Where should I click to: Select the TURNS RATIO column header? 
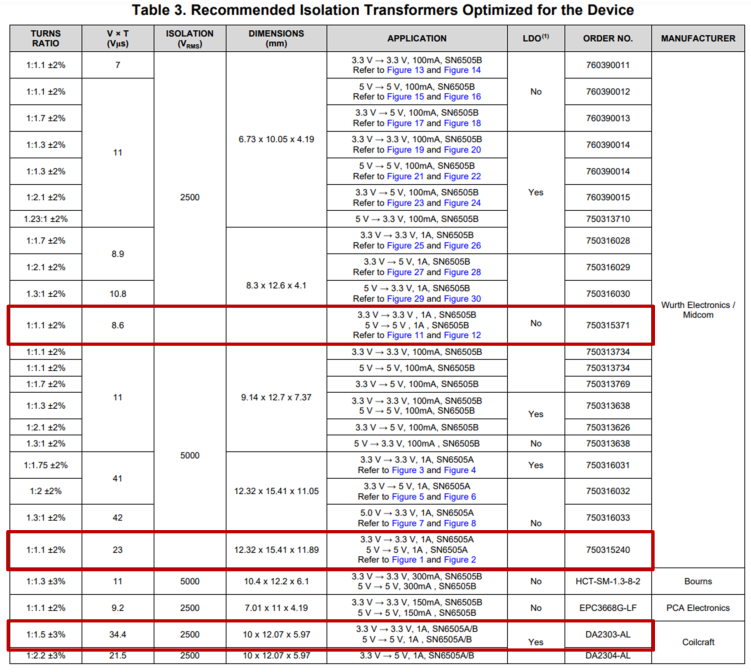coord(46,38)
